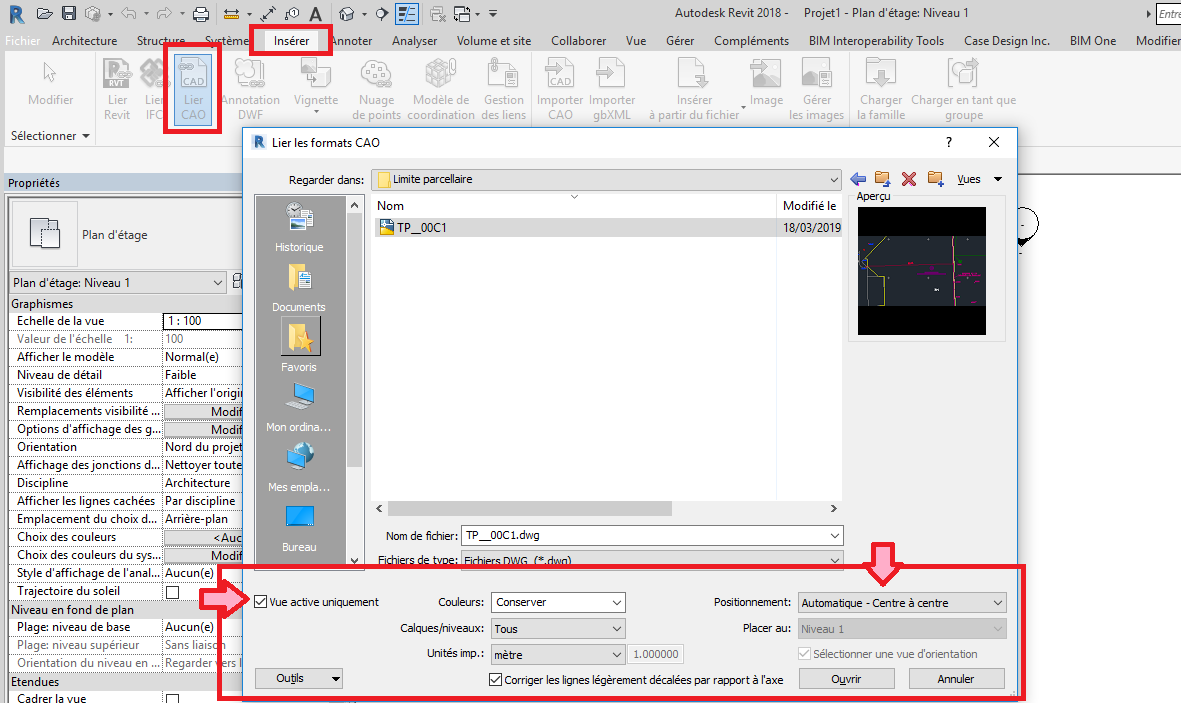
Task: Switch to the Gérer ribbon tab
Action: point(679,41)
